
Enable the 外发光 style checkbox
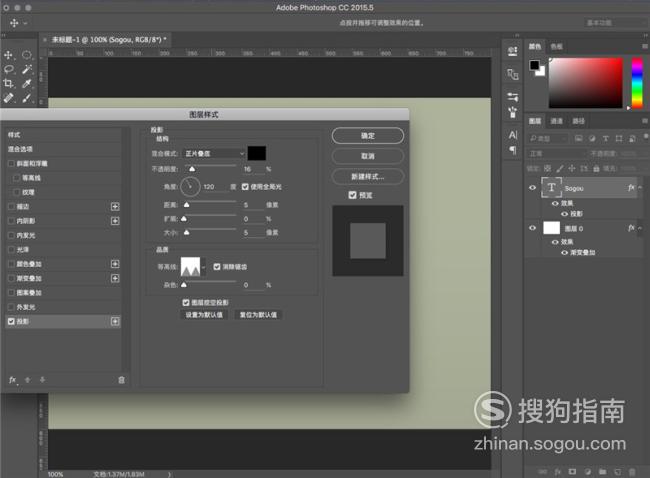point(11,307)
